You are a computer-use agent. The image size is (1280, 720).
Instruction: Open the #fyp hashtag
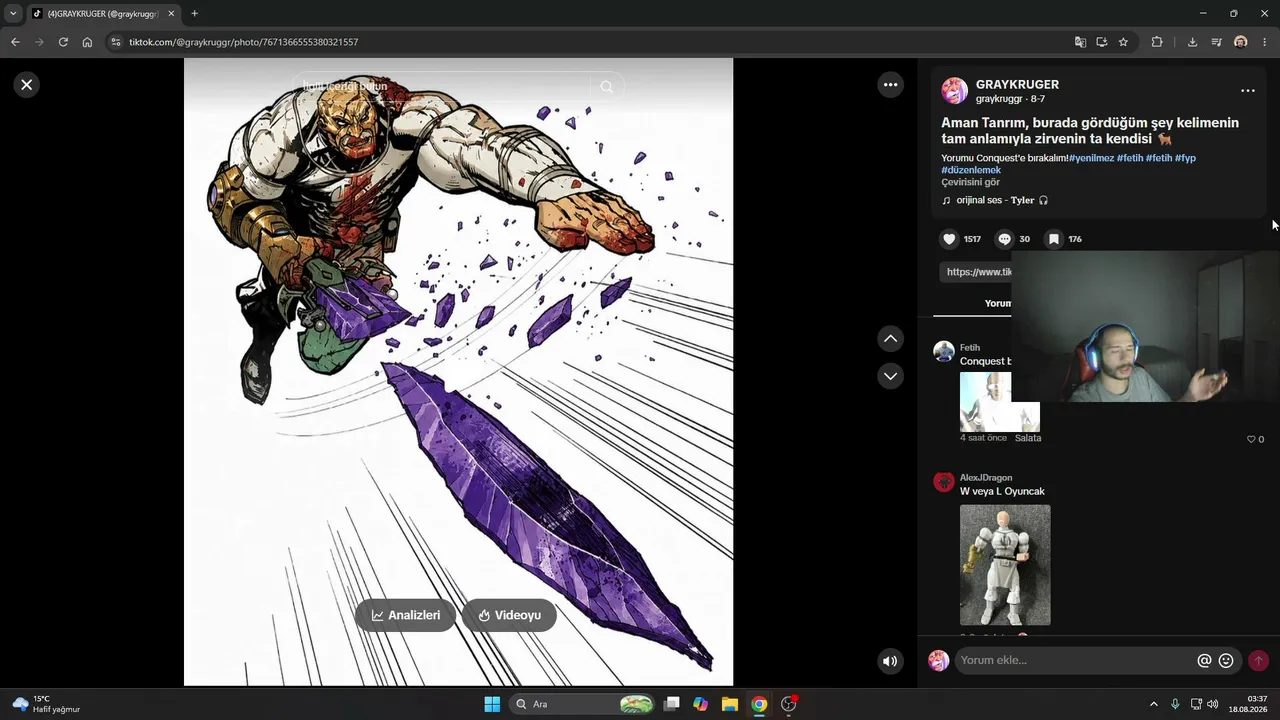click(x=1185, y=158)
